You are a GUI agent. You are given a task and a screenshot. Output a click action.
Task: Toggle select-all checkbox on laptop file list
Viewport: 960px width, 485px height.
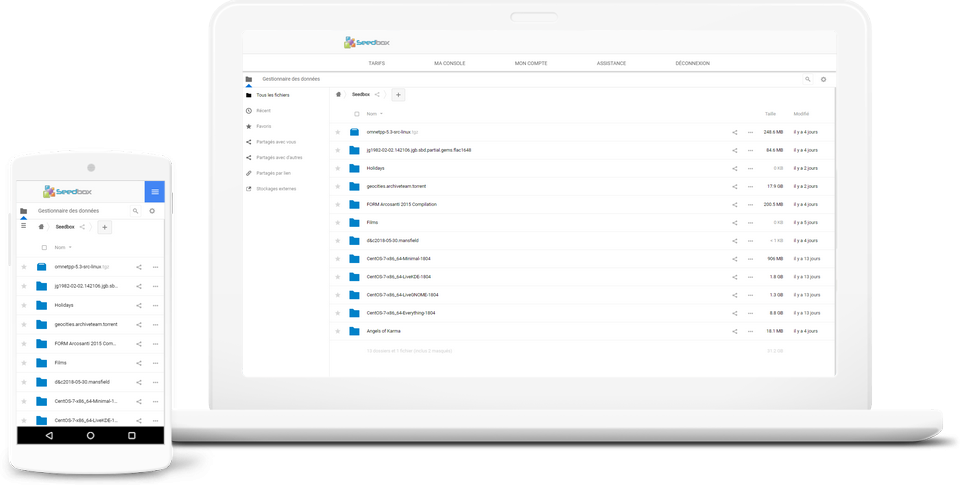coord(356,114)
